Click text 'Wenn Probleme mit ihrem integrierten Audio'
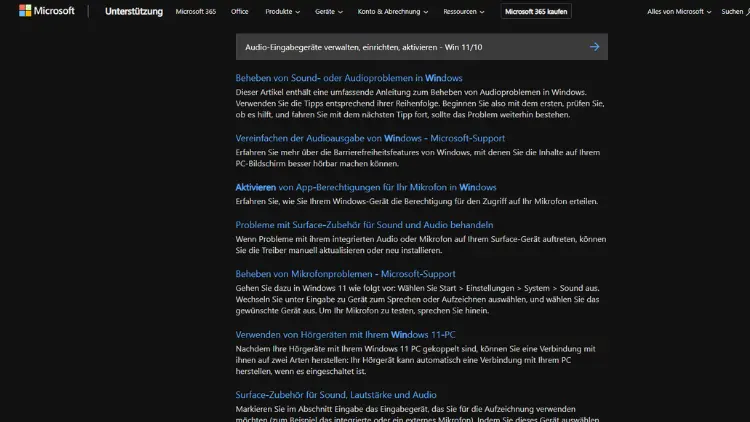The width and height of the screenshot is (750, 422). 420,244
